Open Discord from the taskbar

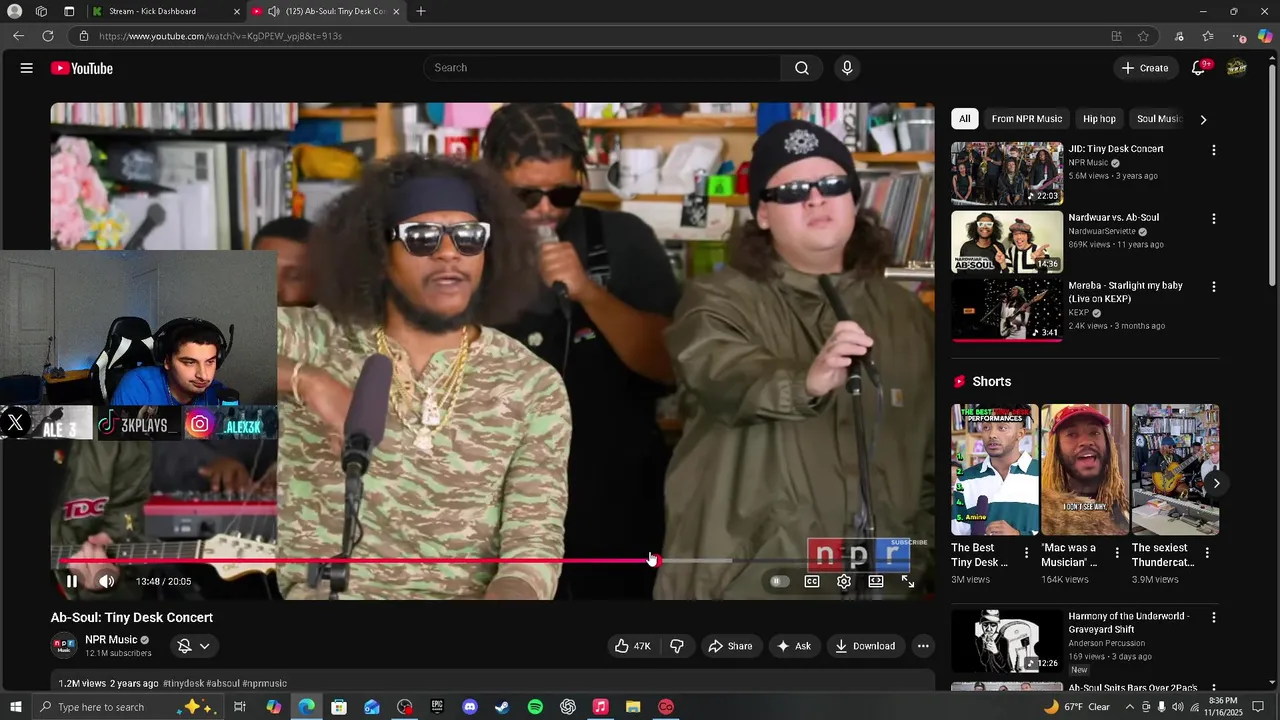pyautogui.click(x=470, y=707)
